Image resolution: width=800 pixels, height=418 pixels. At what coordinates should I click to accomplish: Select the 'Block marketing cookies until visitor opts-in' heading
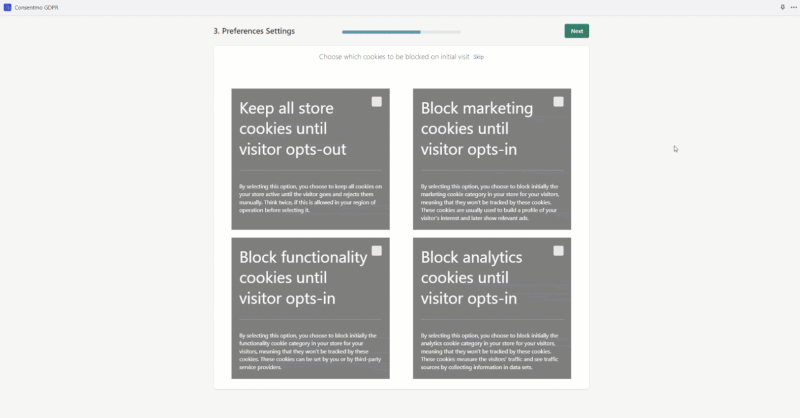coord(477,129)
